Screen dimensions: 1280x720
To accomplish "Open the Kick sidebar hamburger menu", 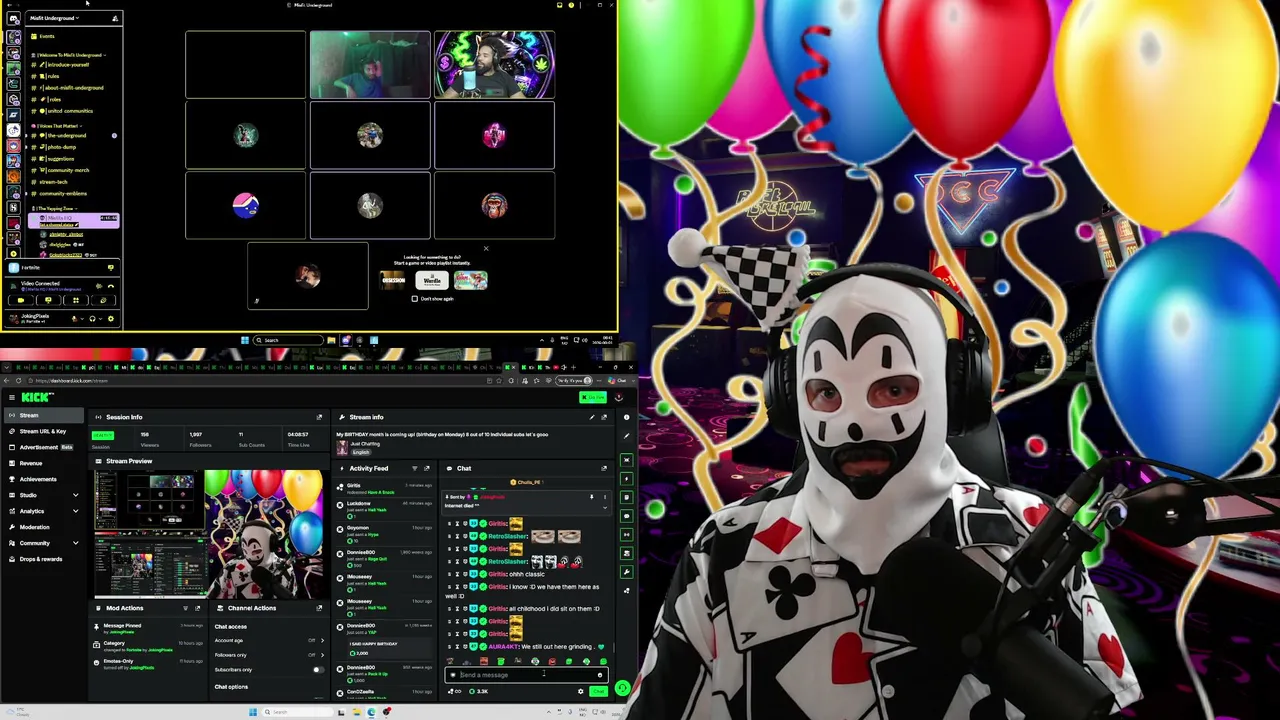I will (12, 398).
